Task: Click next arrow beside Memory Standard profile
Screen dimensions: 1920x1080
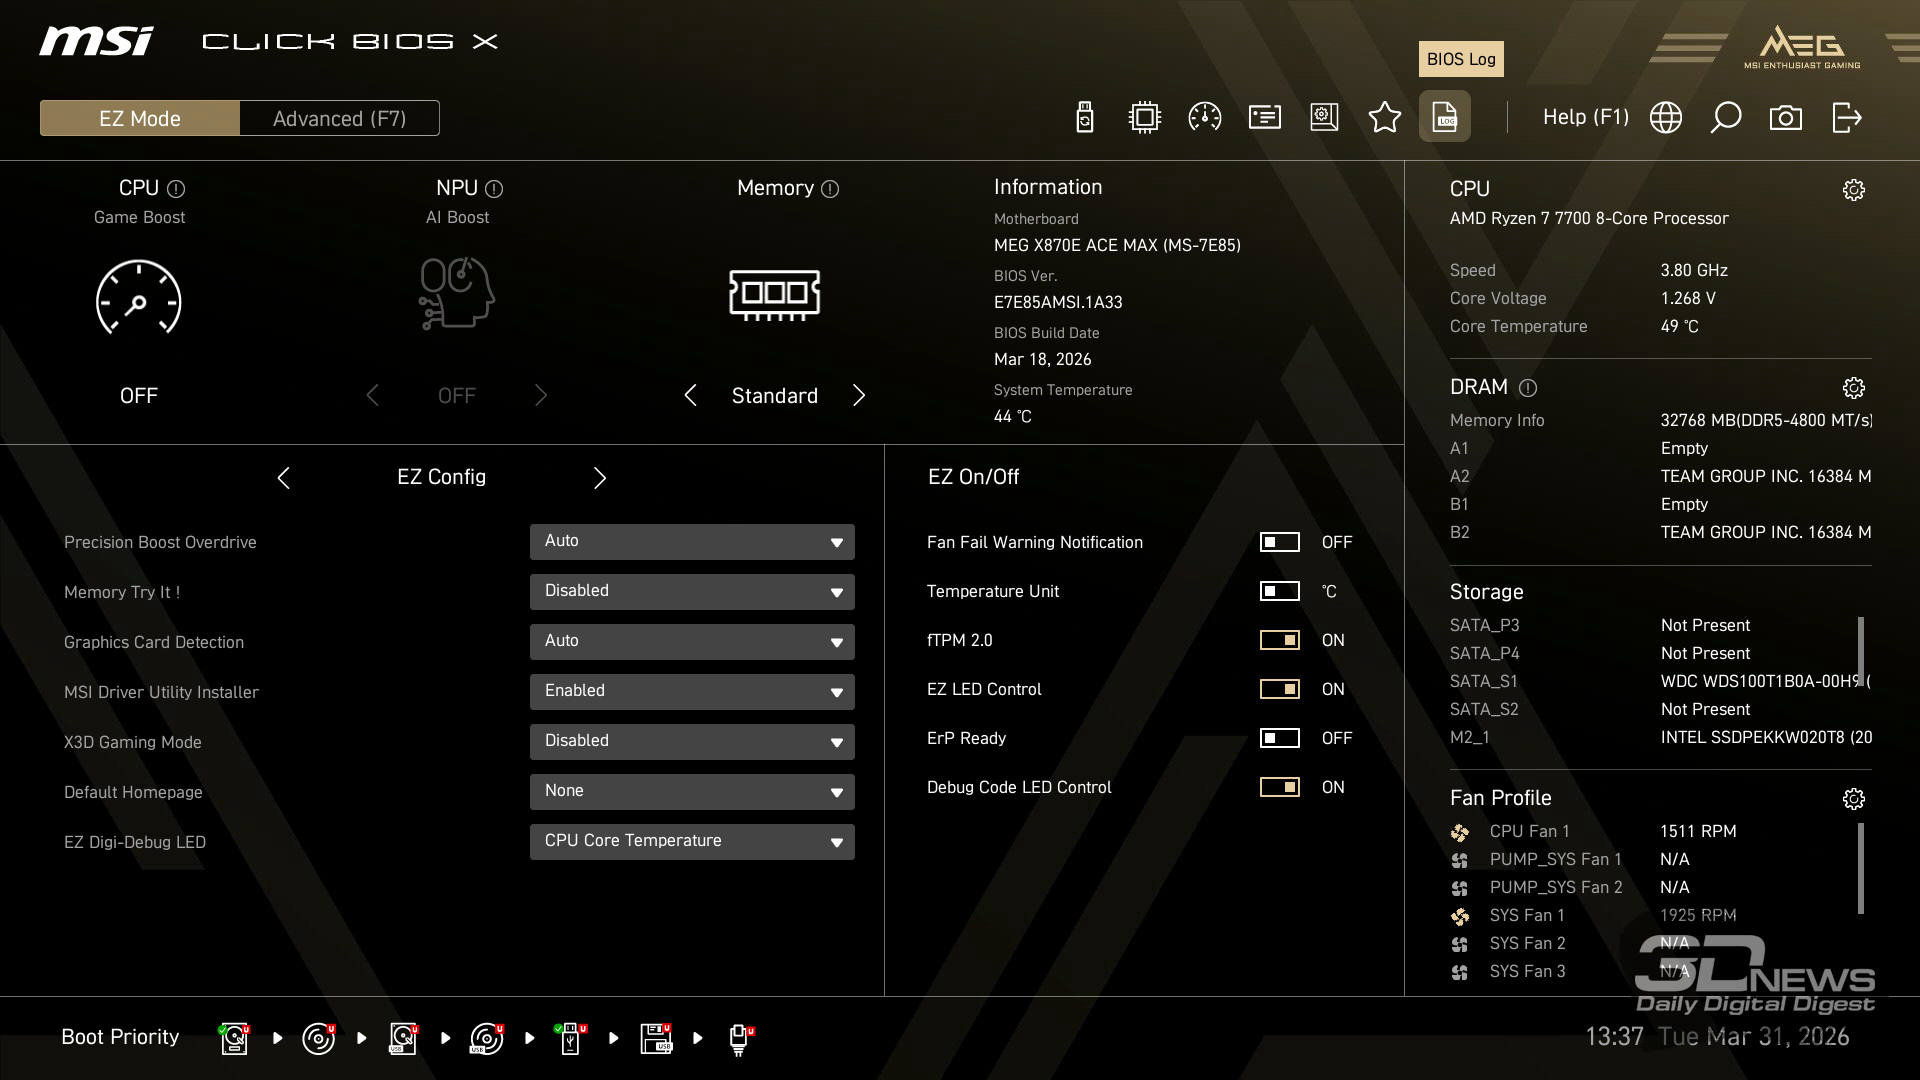Action: (x=858, y=395)
